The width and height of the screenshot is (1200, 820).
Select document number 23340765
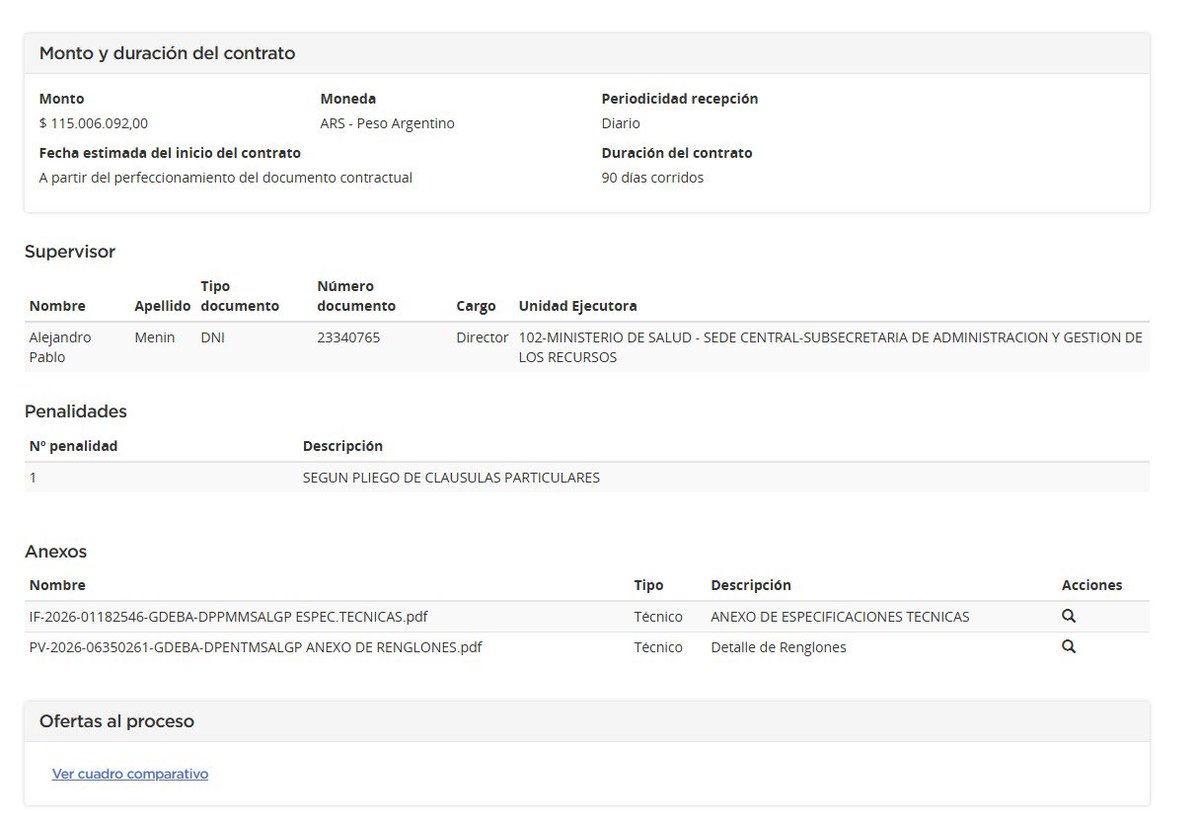(348, 338)
